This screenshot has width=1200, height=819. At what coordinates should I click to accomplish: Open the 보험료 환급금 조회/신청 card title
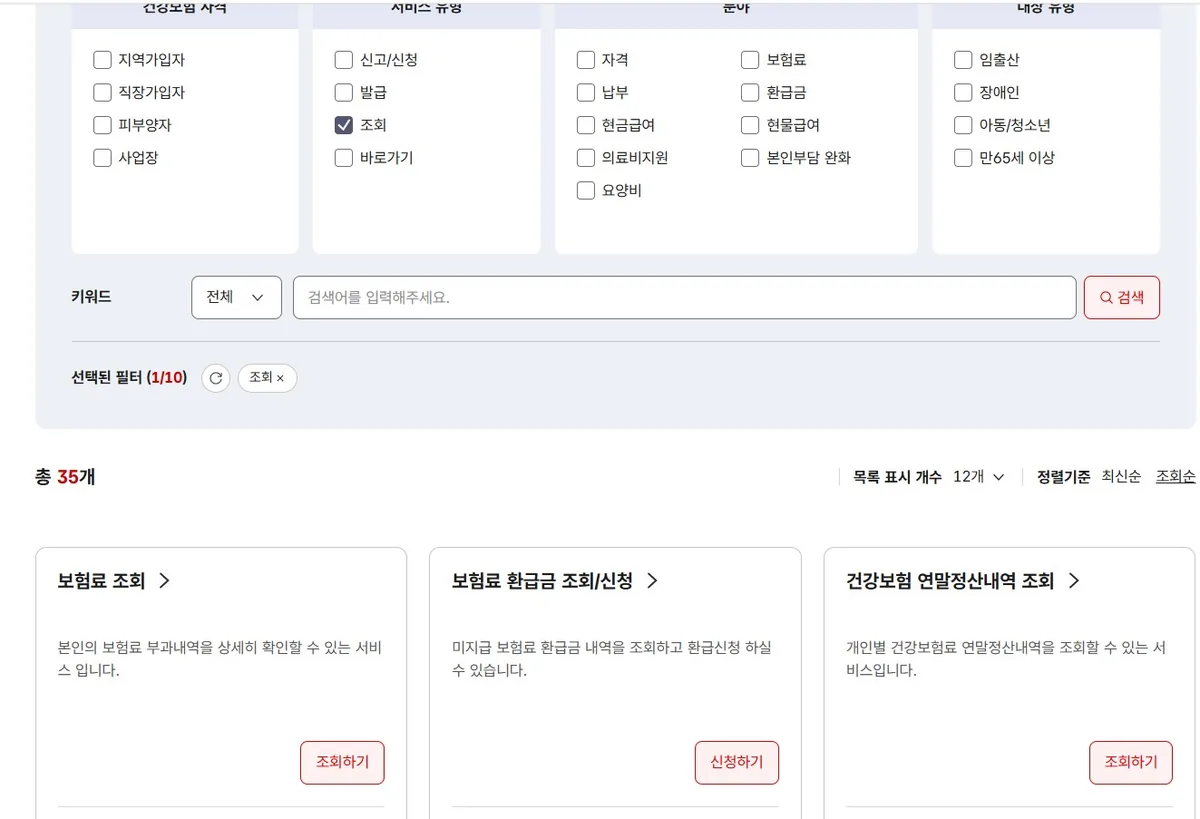(542, 581)
